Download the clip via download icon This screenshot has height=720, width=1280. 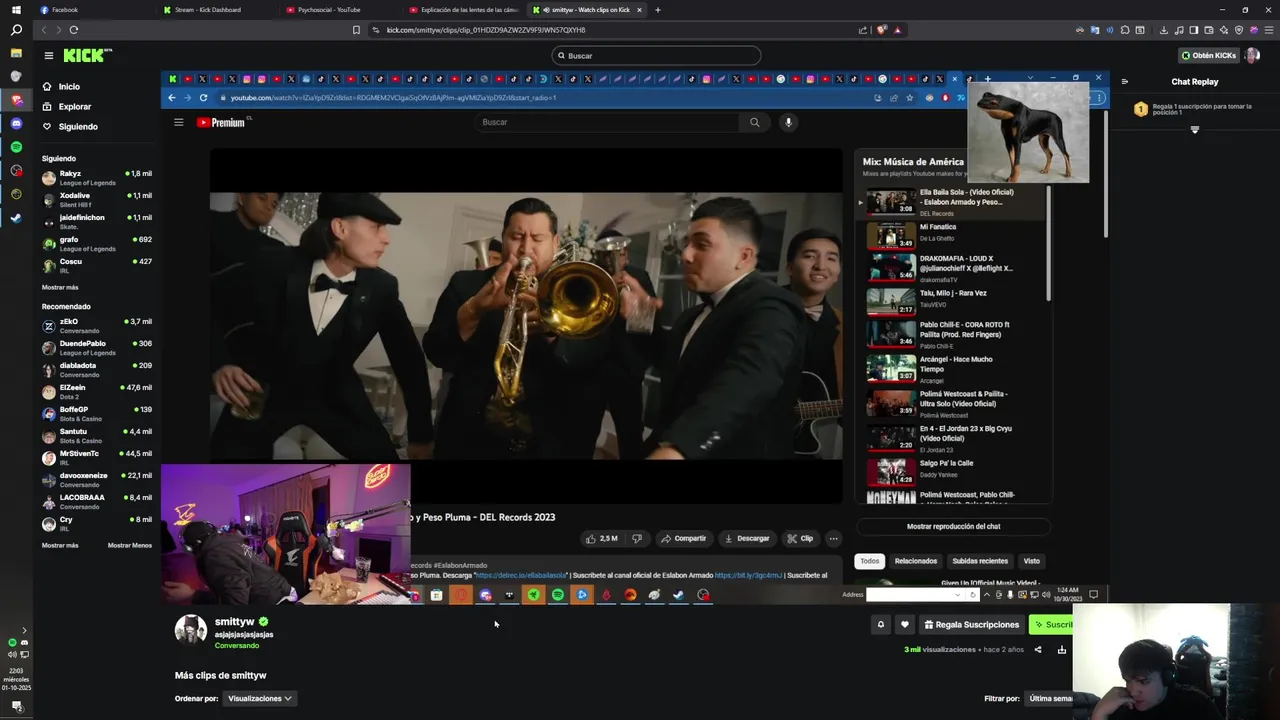pos(1062,650)
